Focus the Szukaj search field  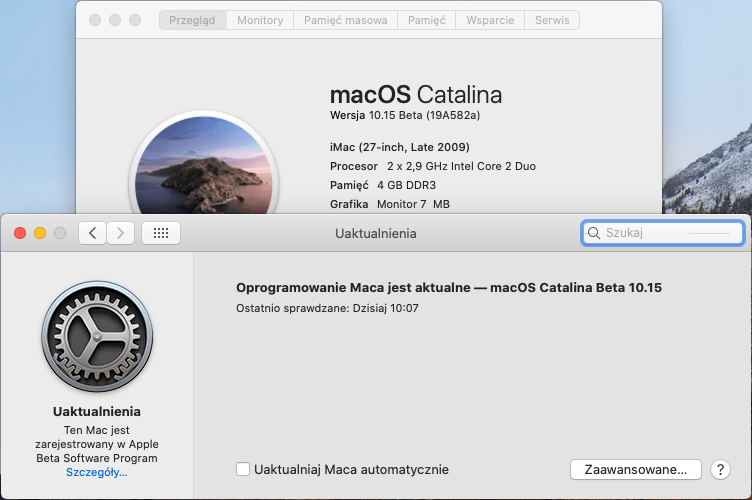pyautogui.click(x=663, y=233)
